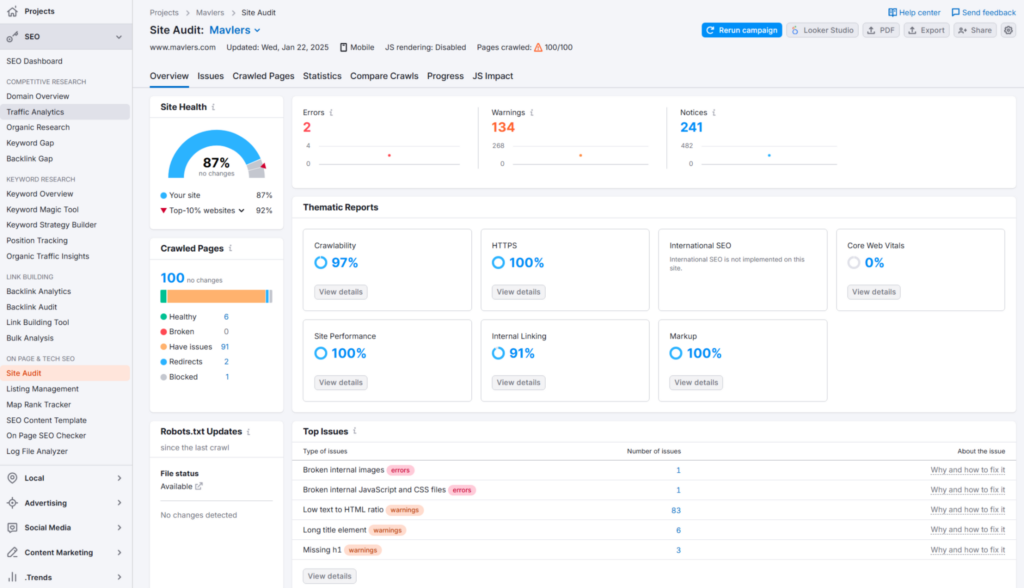Click the Help center book icon

[892, 12]
